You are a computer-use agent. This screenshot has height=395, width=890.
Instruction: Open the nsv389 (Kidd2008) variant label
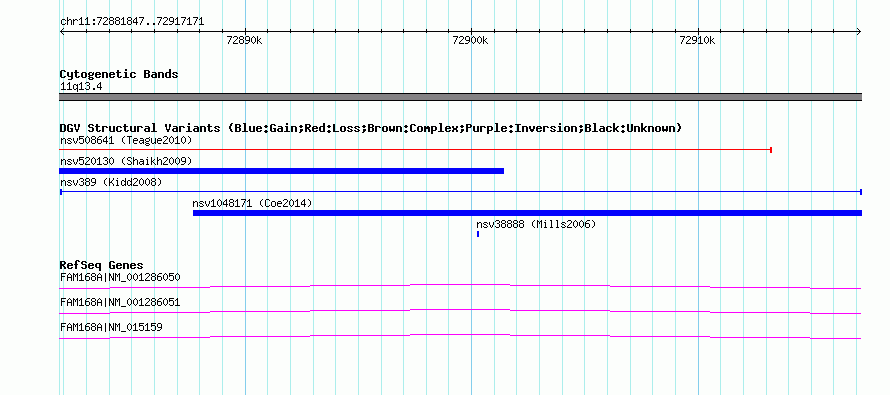(x=111, y=182)
